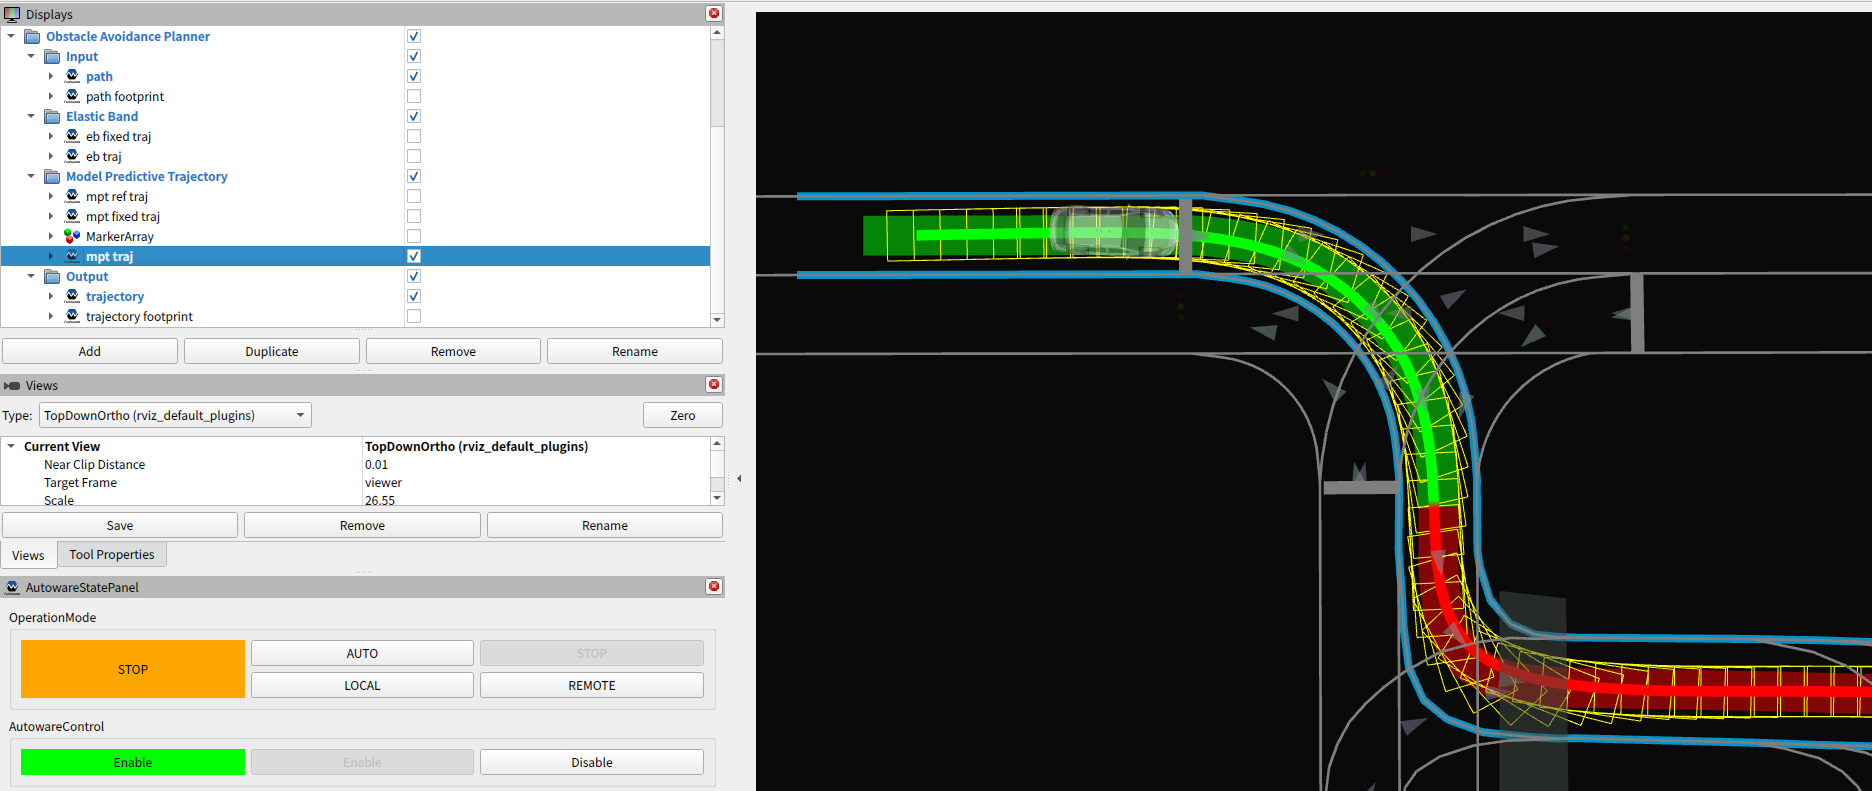The width and height of the screenshot is (1872, 791).
Task: Uncheck the mpt traj display checkbox
Action: [414, 256]
